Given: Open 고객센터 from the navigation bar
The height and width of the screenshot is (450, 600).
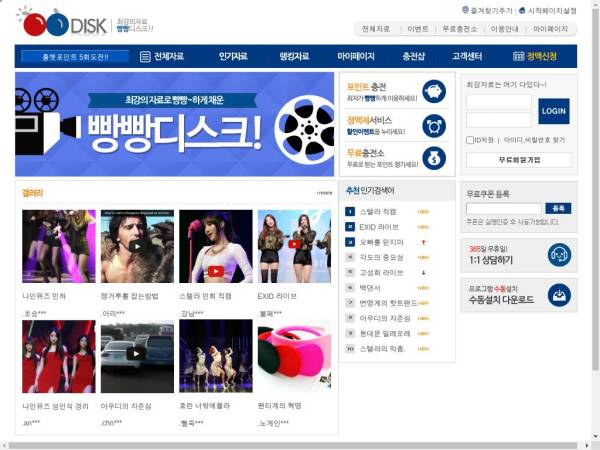Looking at the screenshot, I should tap(468, 57).
